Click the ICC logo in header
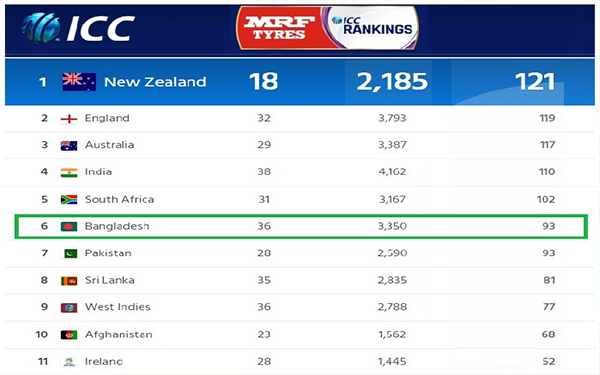 78,28
